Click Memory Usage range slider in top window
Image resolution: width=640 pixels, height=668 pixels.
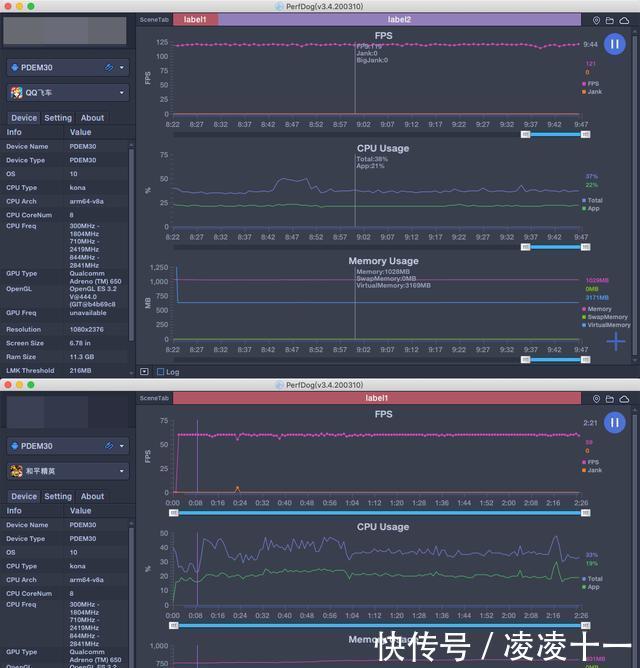click(x=556, y=360)
